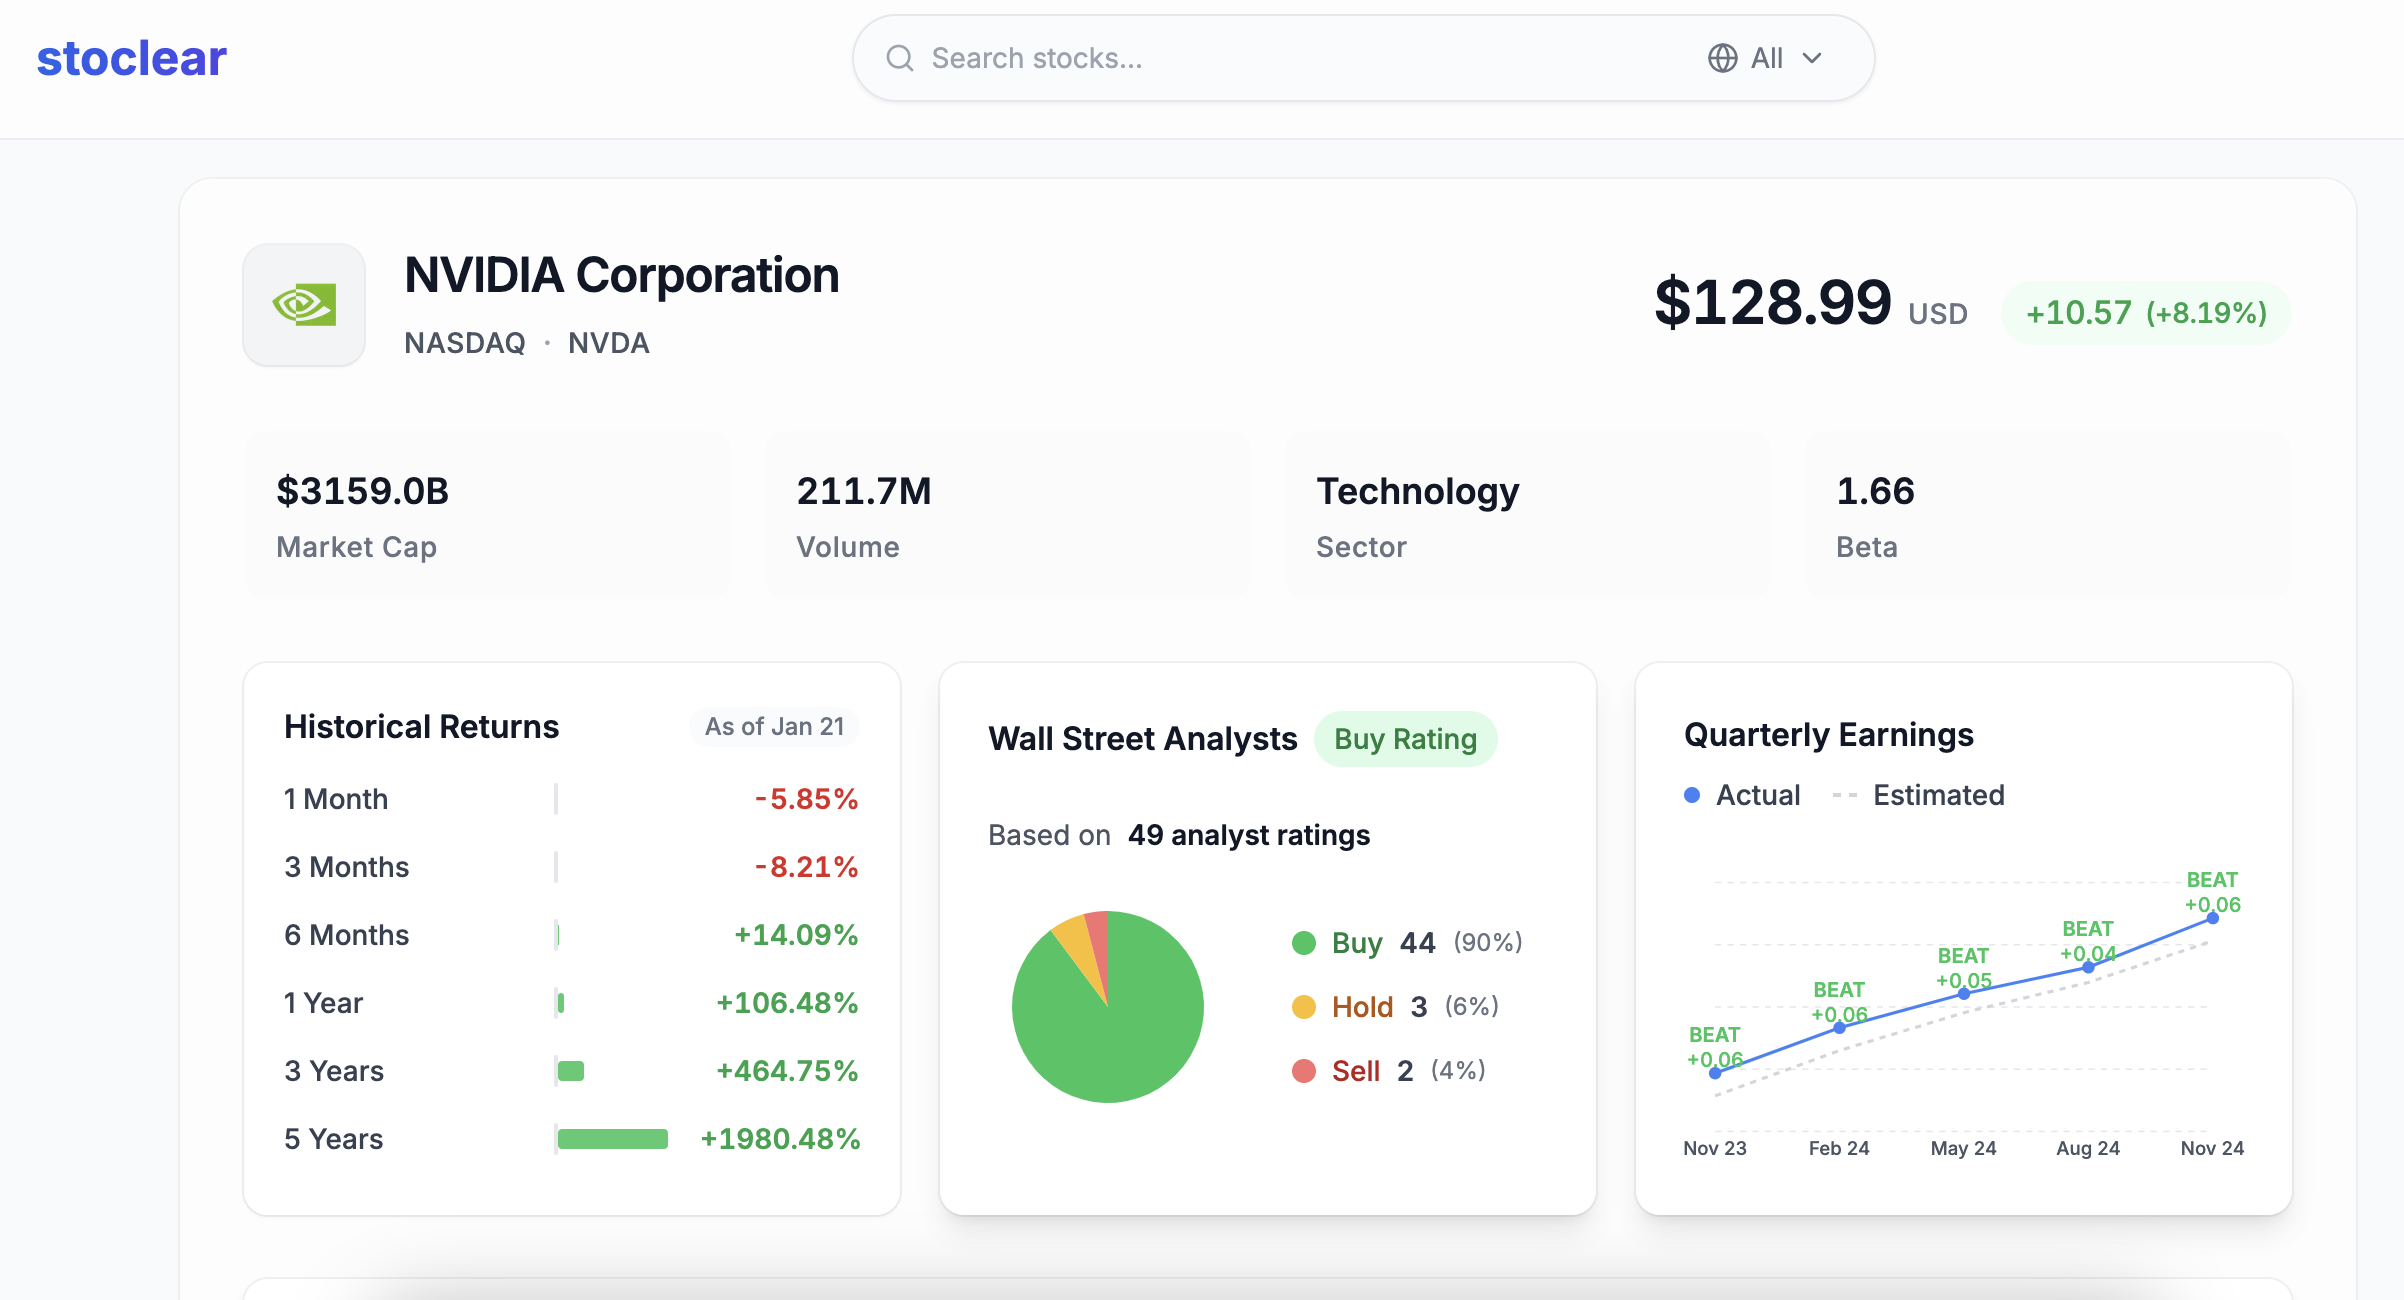The width and height of the screenshot is (2404, 1300).
Task: Click the Sell 2 (4%) legend entry
Action: tap(1389, 1071)
